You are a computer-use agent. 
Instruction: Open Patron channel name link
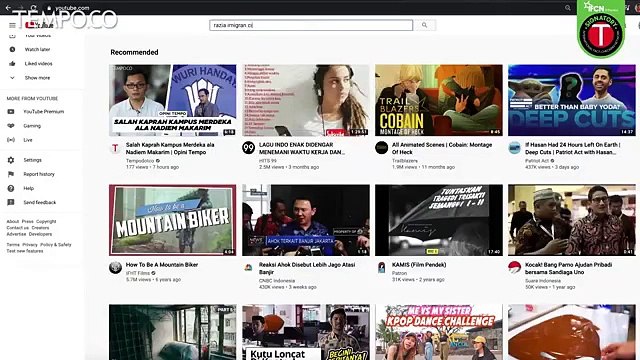pos(399,273)
